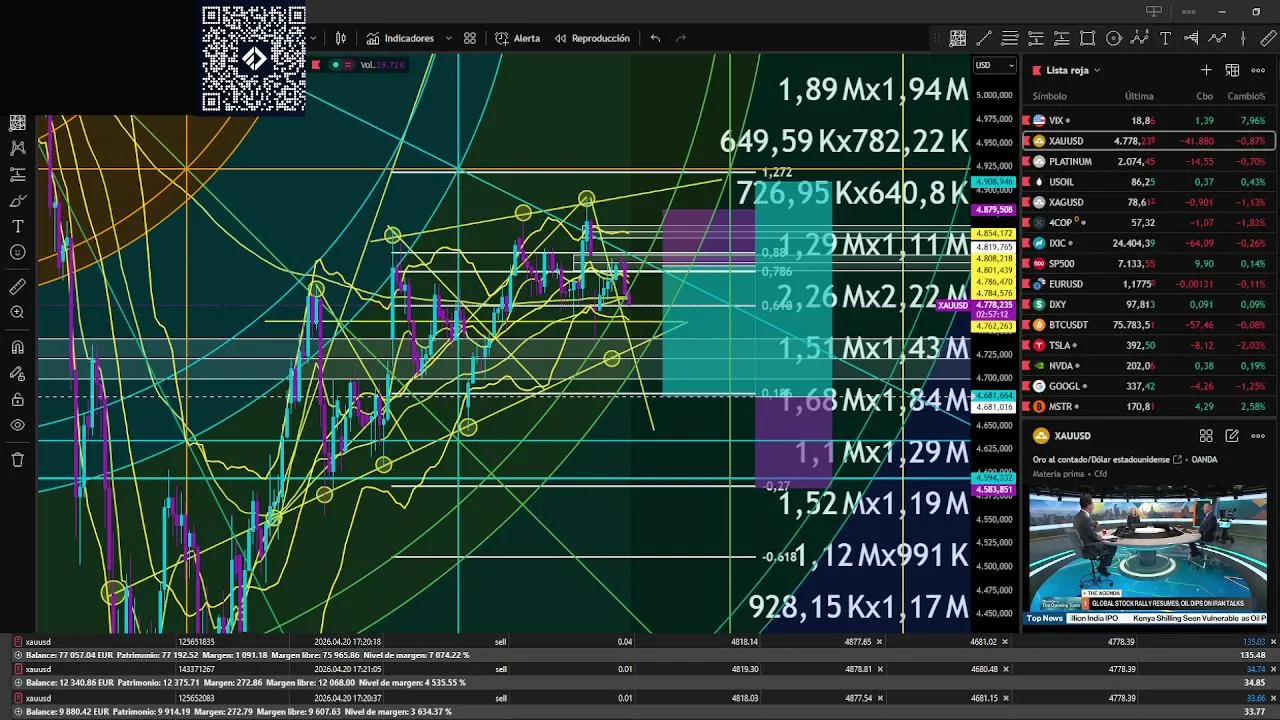Sort watchlist by Última column
This screenshot has height=720, width=1280.
[x=1139, y=96]
